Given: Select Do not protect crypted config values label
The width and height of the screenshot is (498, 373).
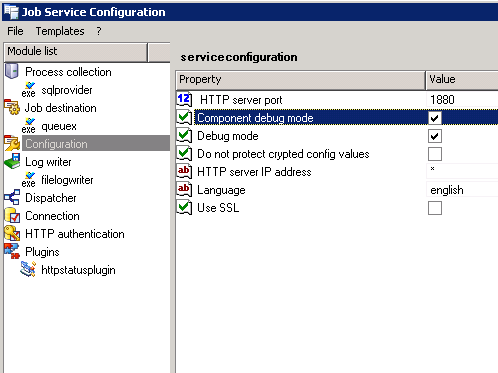Looking at the screenshot, I should [x=283, y=154].
